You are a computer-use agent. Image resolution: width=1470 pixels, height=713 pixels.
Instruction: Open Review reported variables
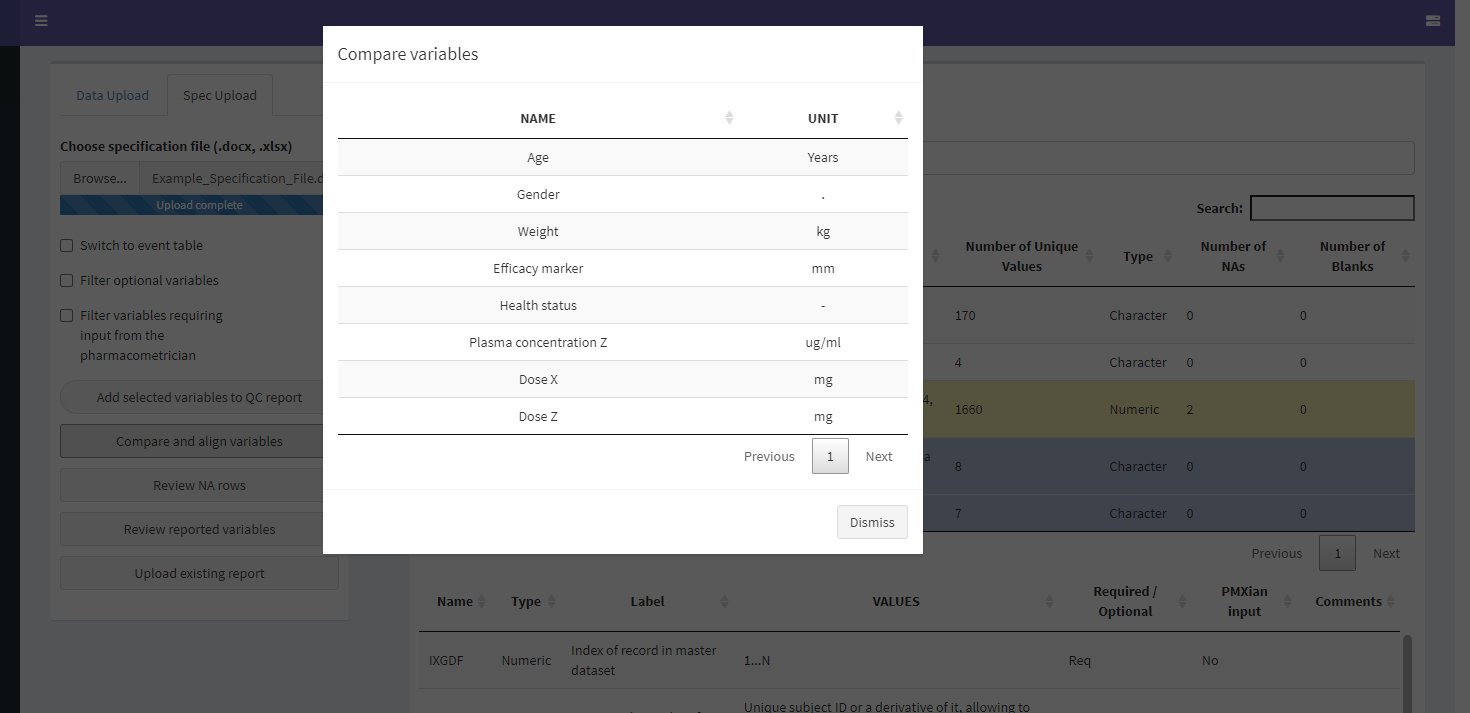(x=199, y=529)
